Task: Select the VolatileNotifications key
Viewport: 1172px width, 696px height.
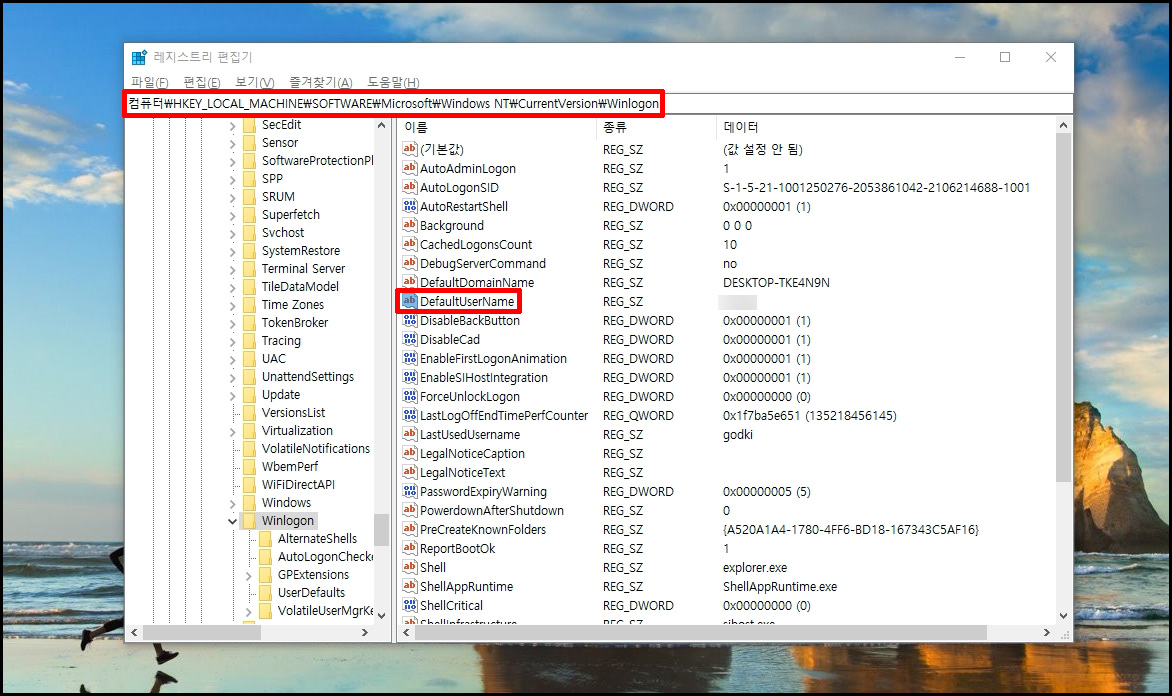Action: pyautogui.click(x=315, y=449)
